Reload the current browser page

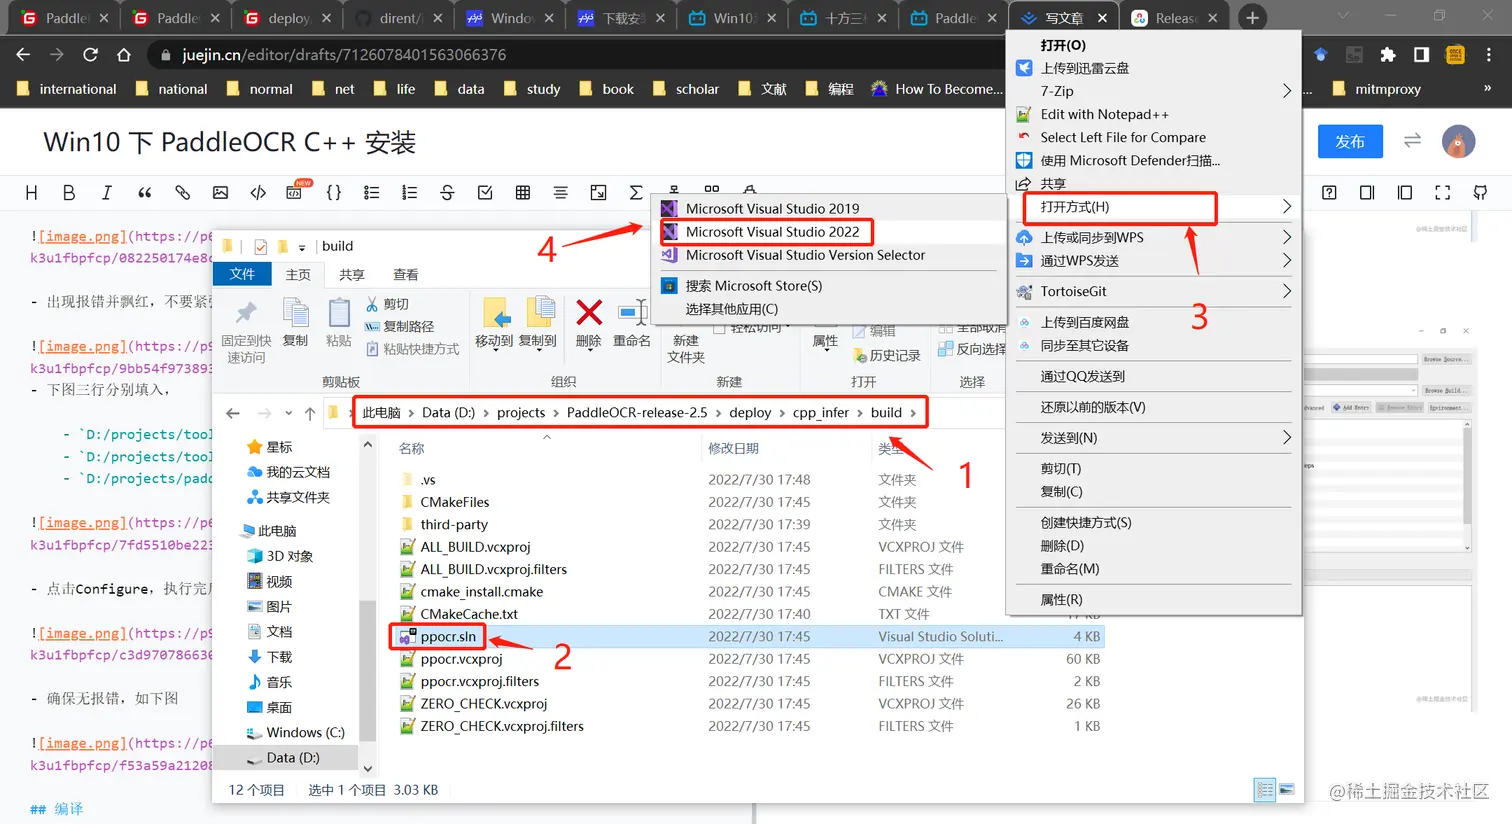point(90,55)
